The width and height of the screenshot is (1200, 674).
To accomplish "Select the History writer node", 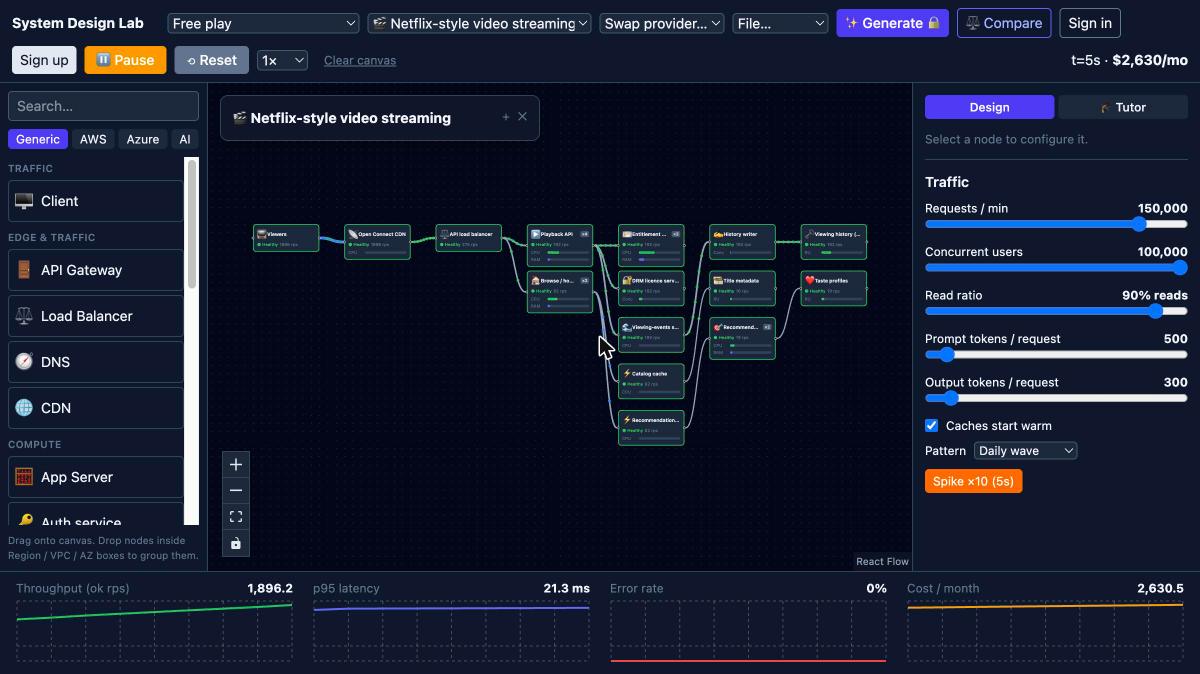I will click(x=743, y=241).
